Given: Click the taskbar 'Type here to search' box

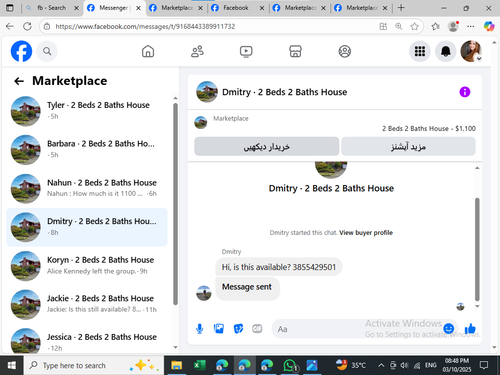Looking at the screenshot, I should coord(94,365).
